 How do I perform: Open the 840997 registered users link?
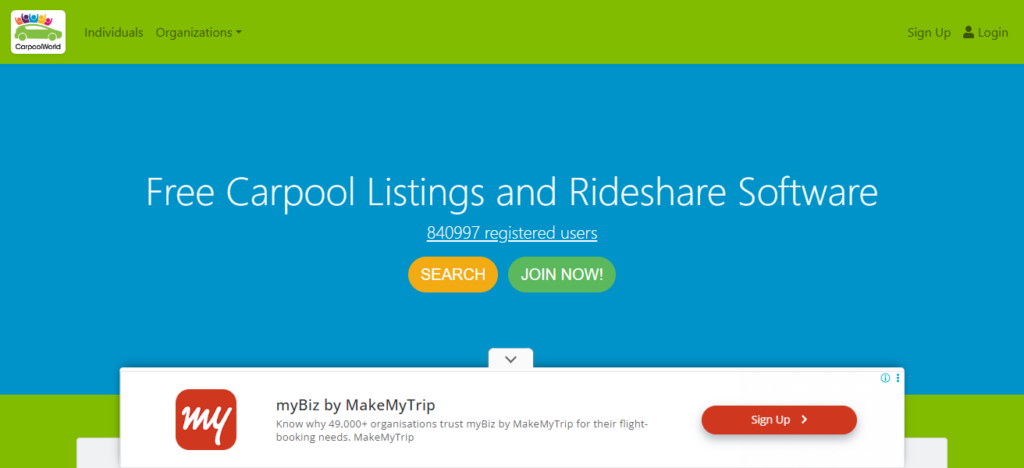tap(512, 233)
